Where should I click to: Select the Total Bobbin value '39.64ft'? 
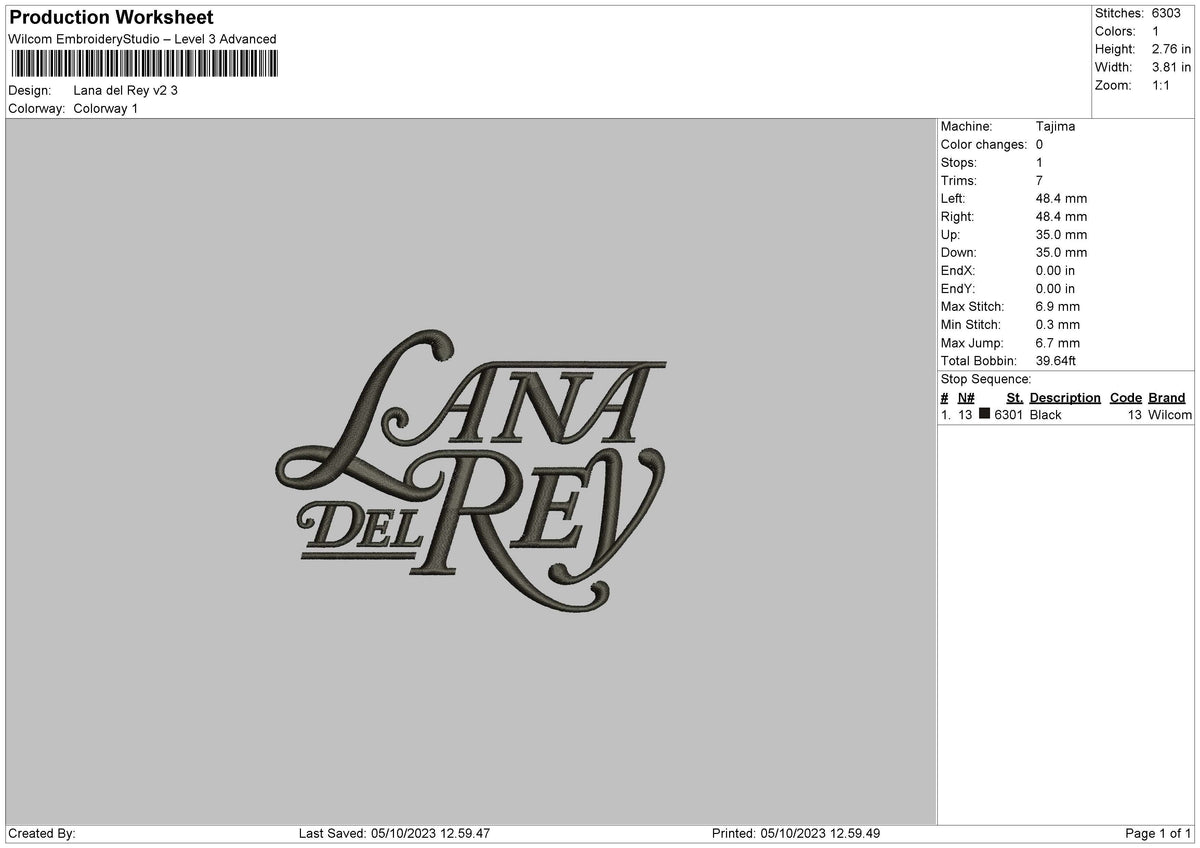point(1055,360)
